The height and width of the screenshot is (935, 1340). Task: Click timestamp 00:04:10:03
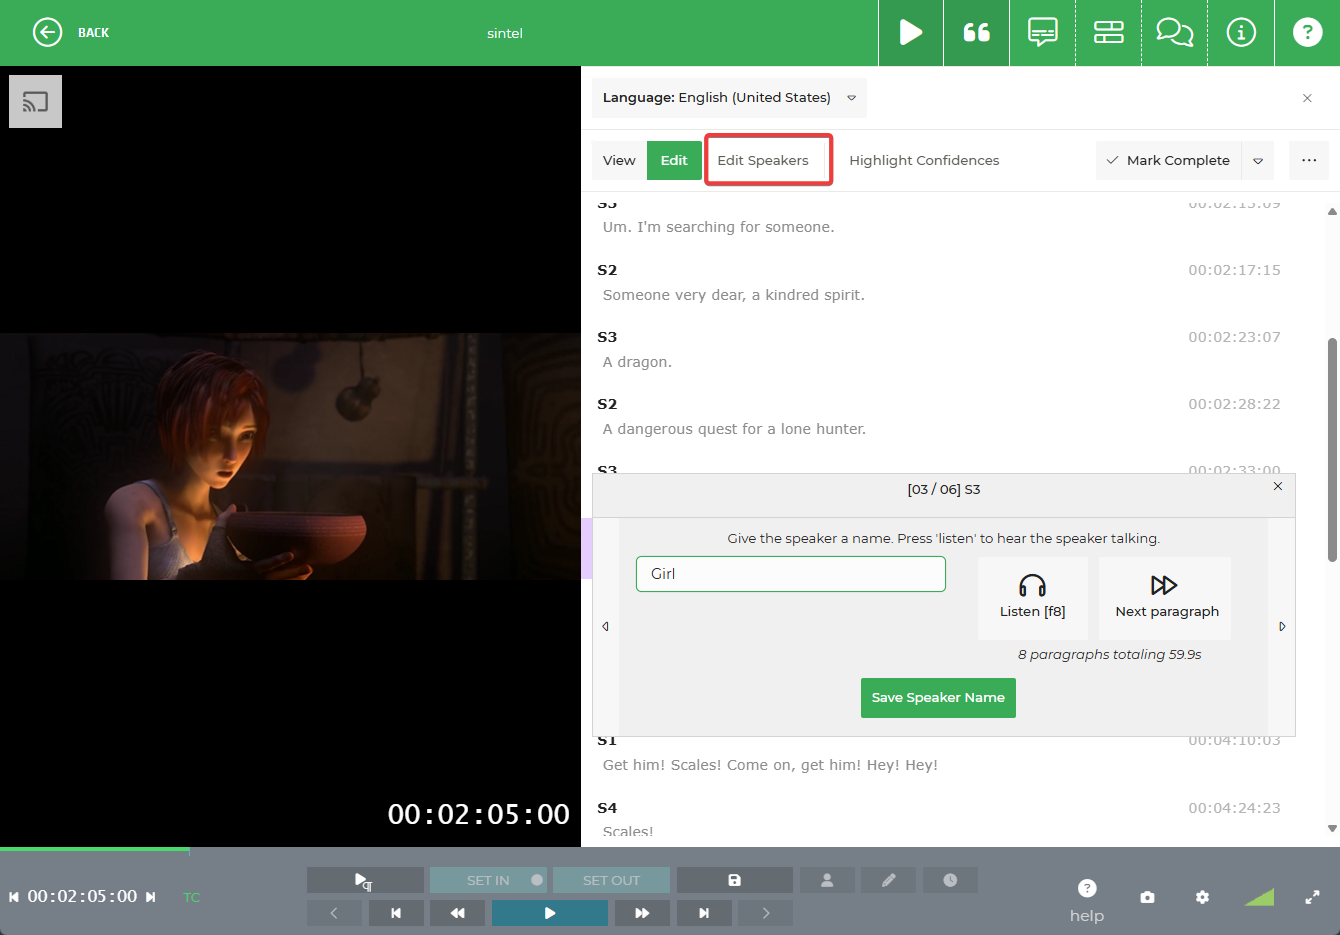1234,741
